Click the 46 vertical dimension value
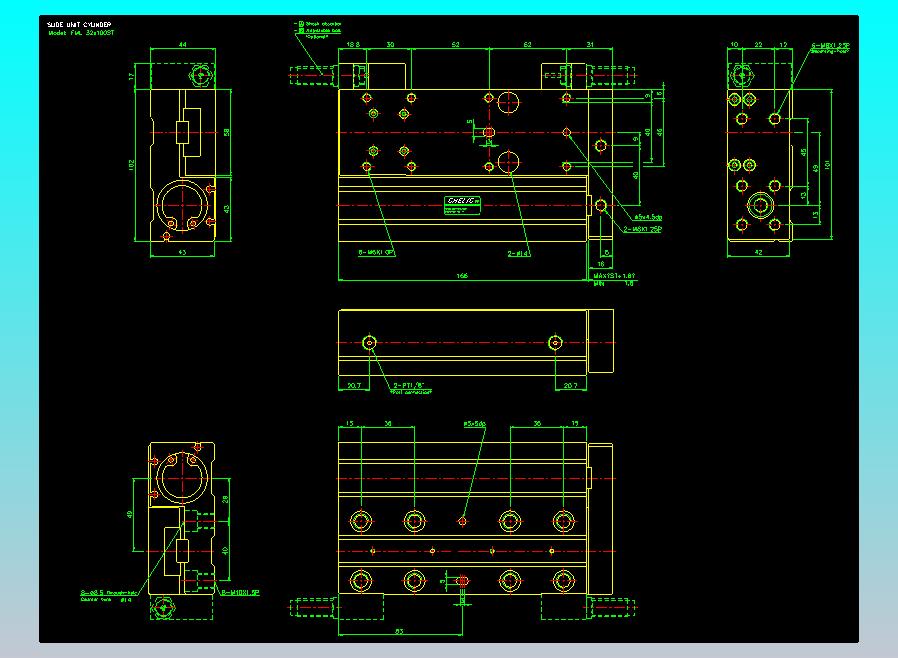 point(660,132)
